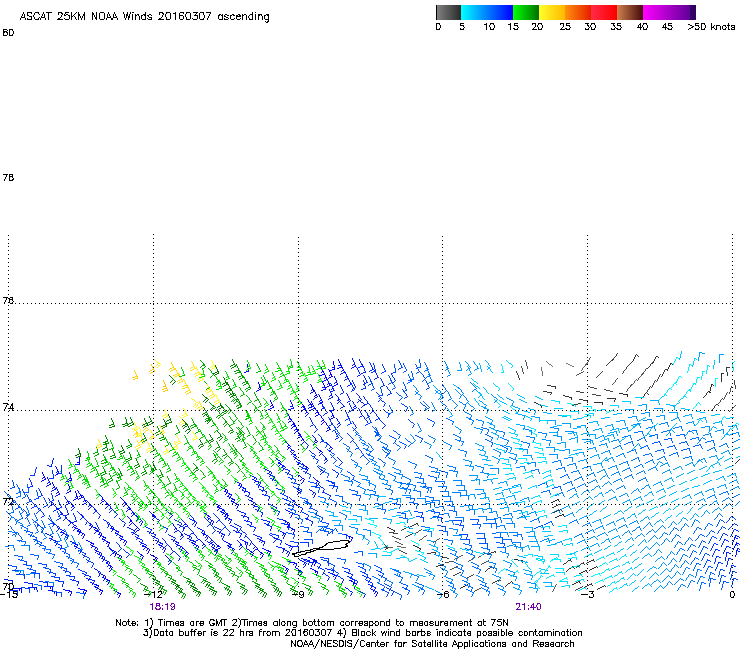Click the note line starting 'Note: 1) Times are GMT'

(312, 623)
